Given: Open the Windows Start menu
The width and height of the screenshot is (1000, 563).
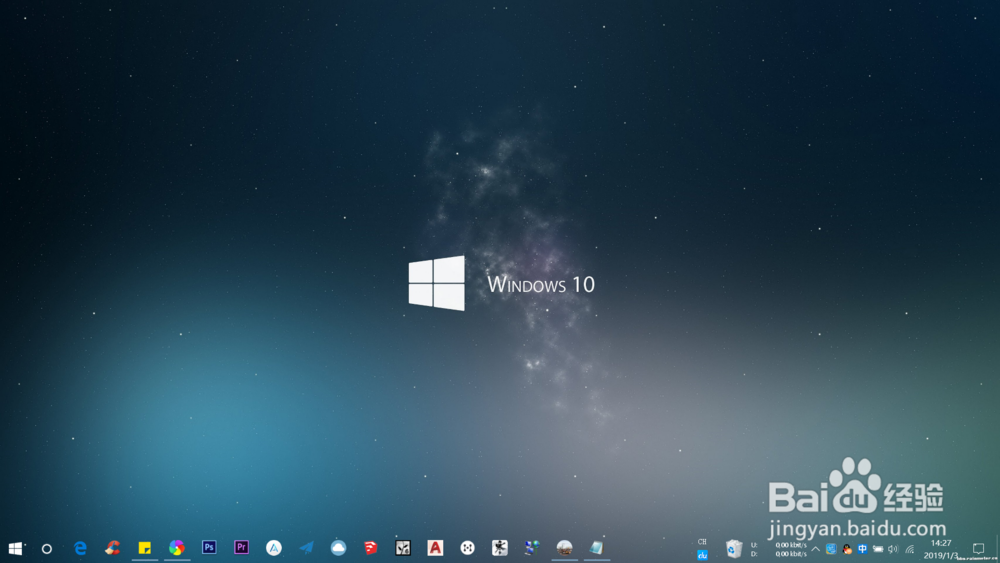Looking at the screenshot, I should click(15, 548).
